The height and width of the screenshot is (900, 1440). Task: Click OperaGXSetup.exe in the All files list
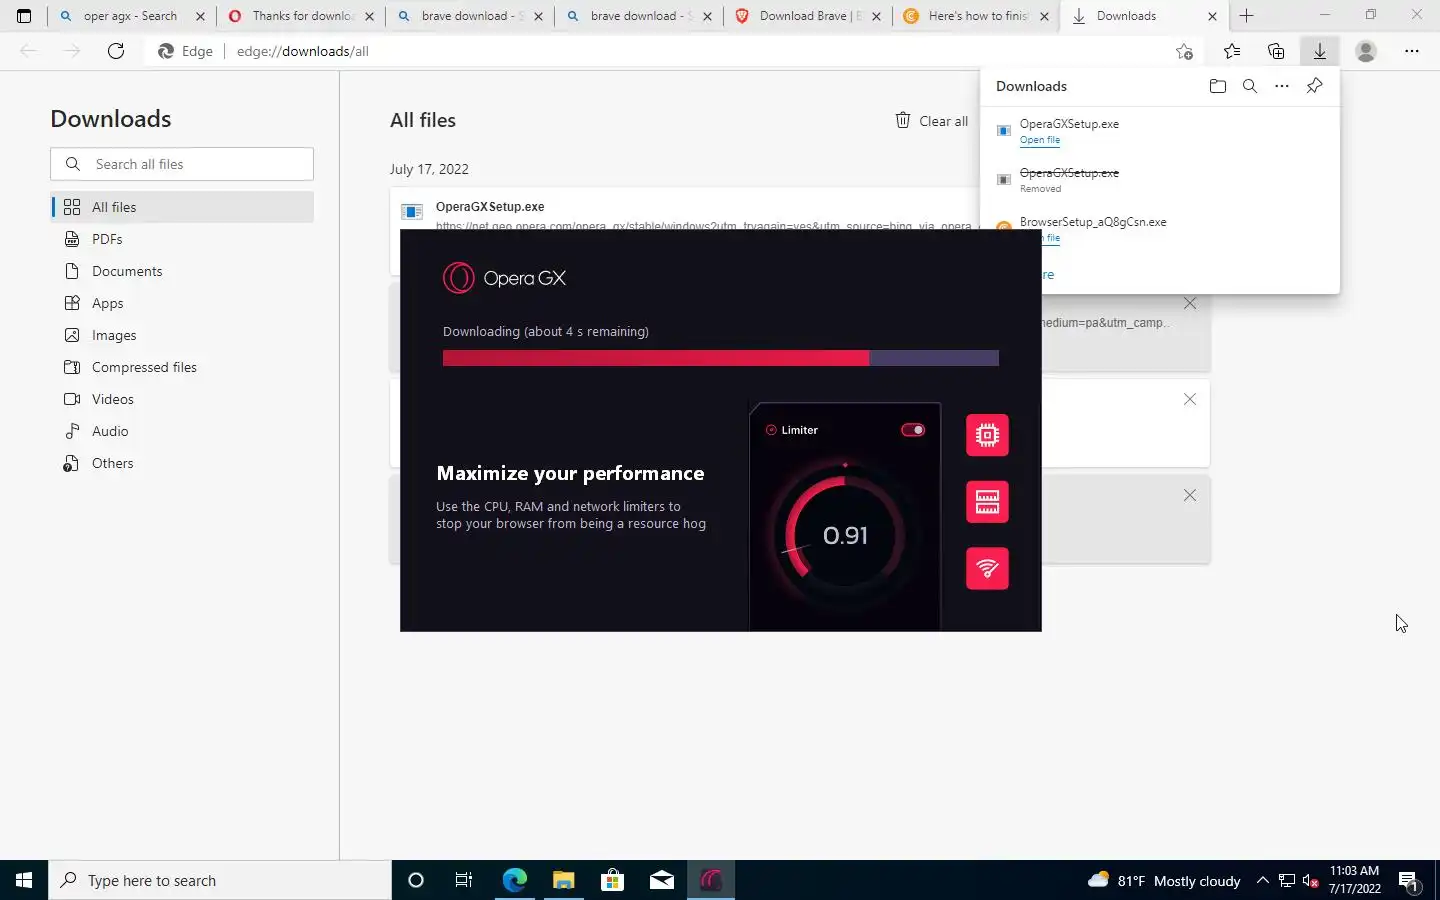point(490,207)
